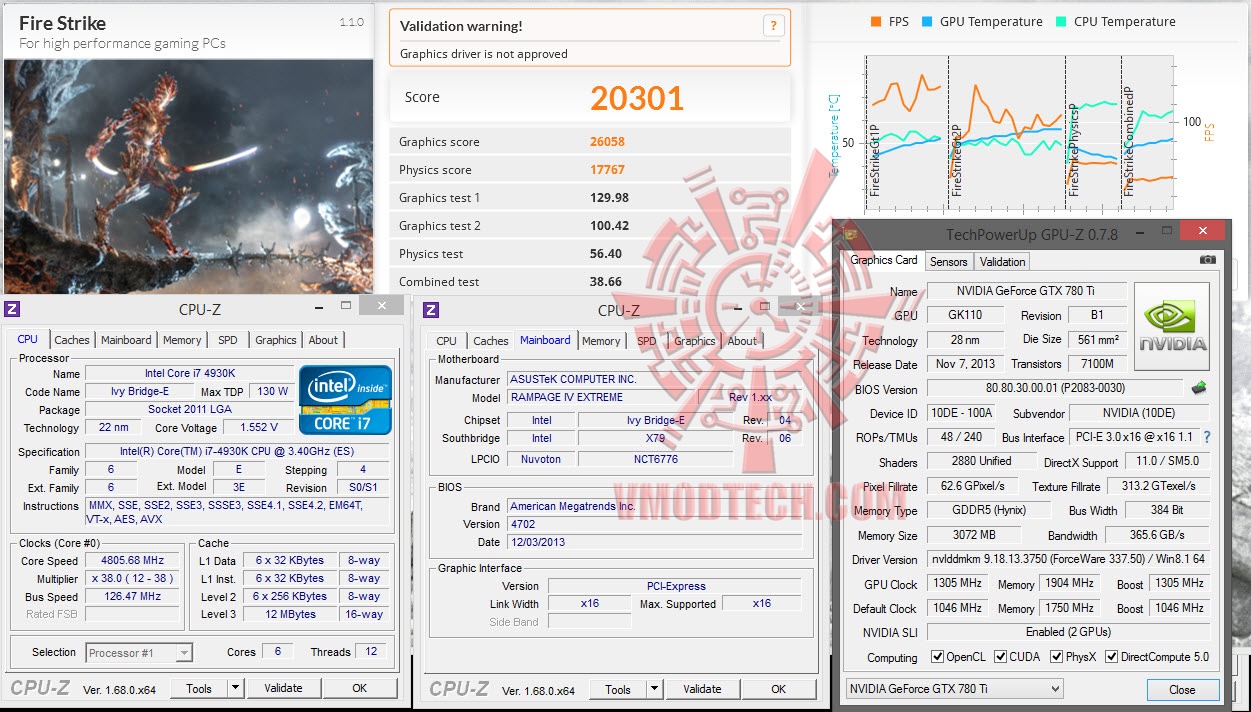Open Tools dropdown arrow in Mainboard CPU-Z window
Image resolution: width=1251 pixels, height=712 pixels.
[655, 689]
